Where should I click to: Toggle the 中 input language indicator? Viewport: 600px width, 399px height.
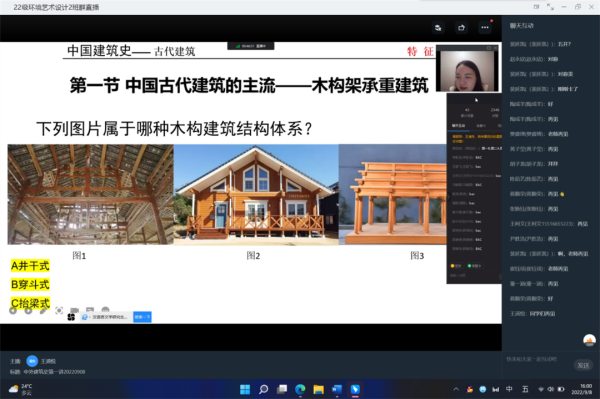tap(509, 389)
